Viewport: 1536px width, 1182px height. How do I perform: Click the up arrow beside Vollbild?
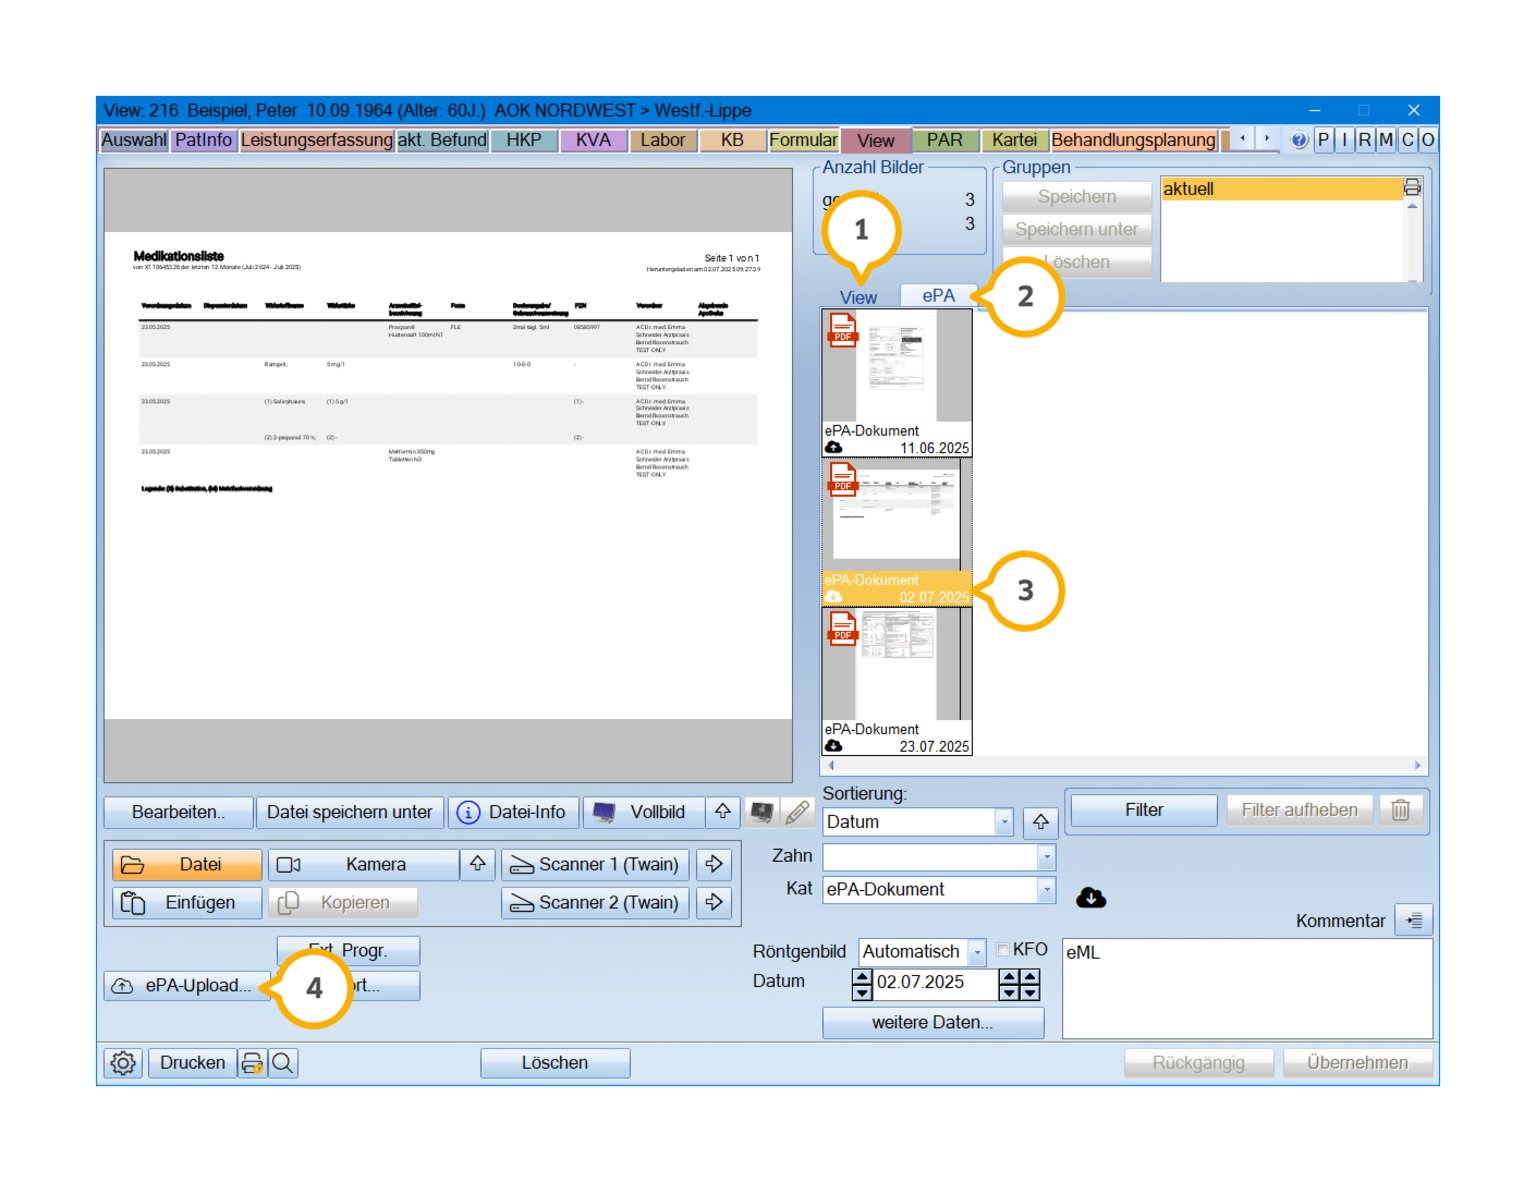coord(722,812)
